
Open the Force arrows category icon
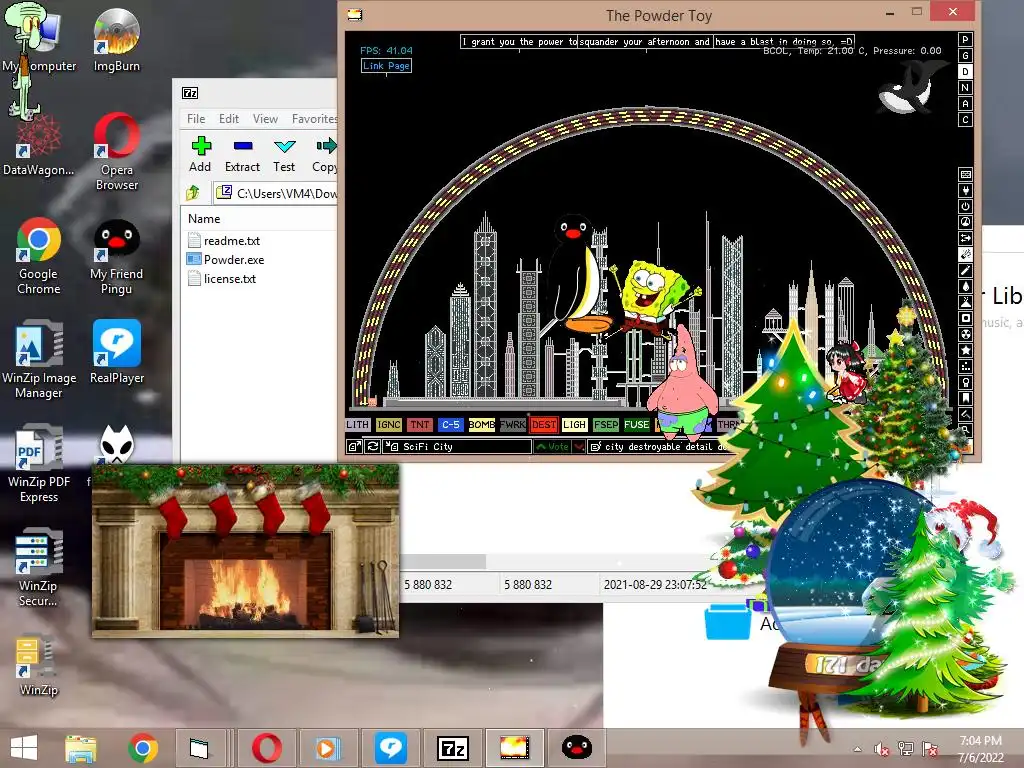[x=965, y=238]
